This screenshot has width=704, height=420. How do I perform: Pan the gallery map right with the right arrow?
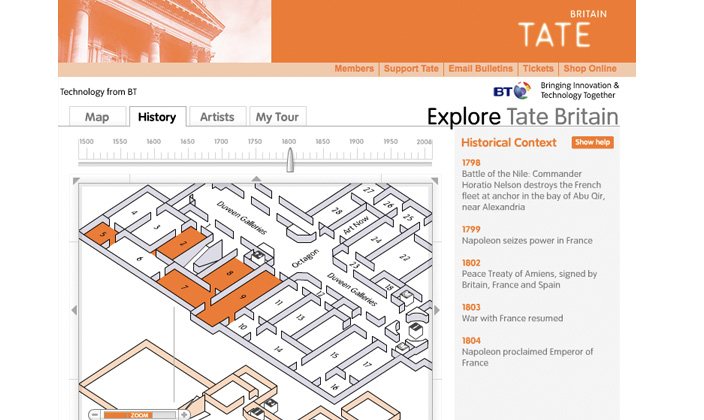[x=437, y=310]
